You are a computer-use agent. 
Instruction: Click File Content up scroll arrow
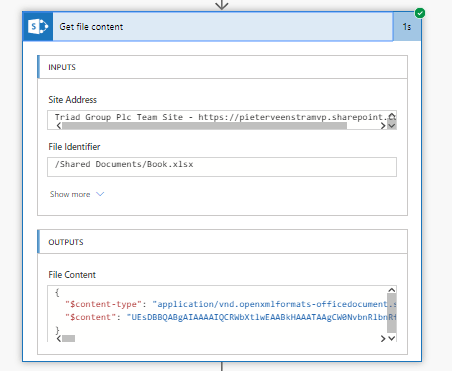click(x=392, y=290)
